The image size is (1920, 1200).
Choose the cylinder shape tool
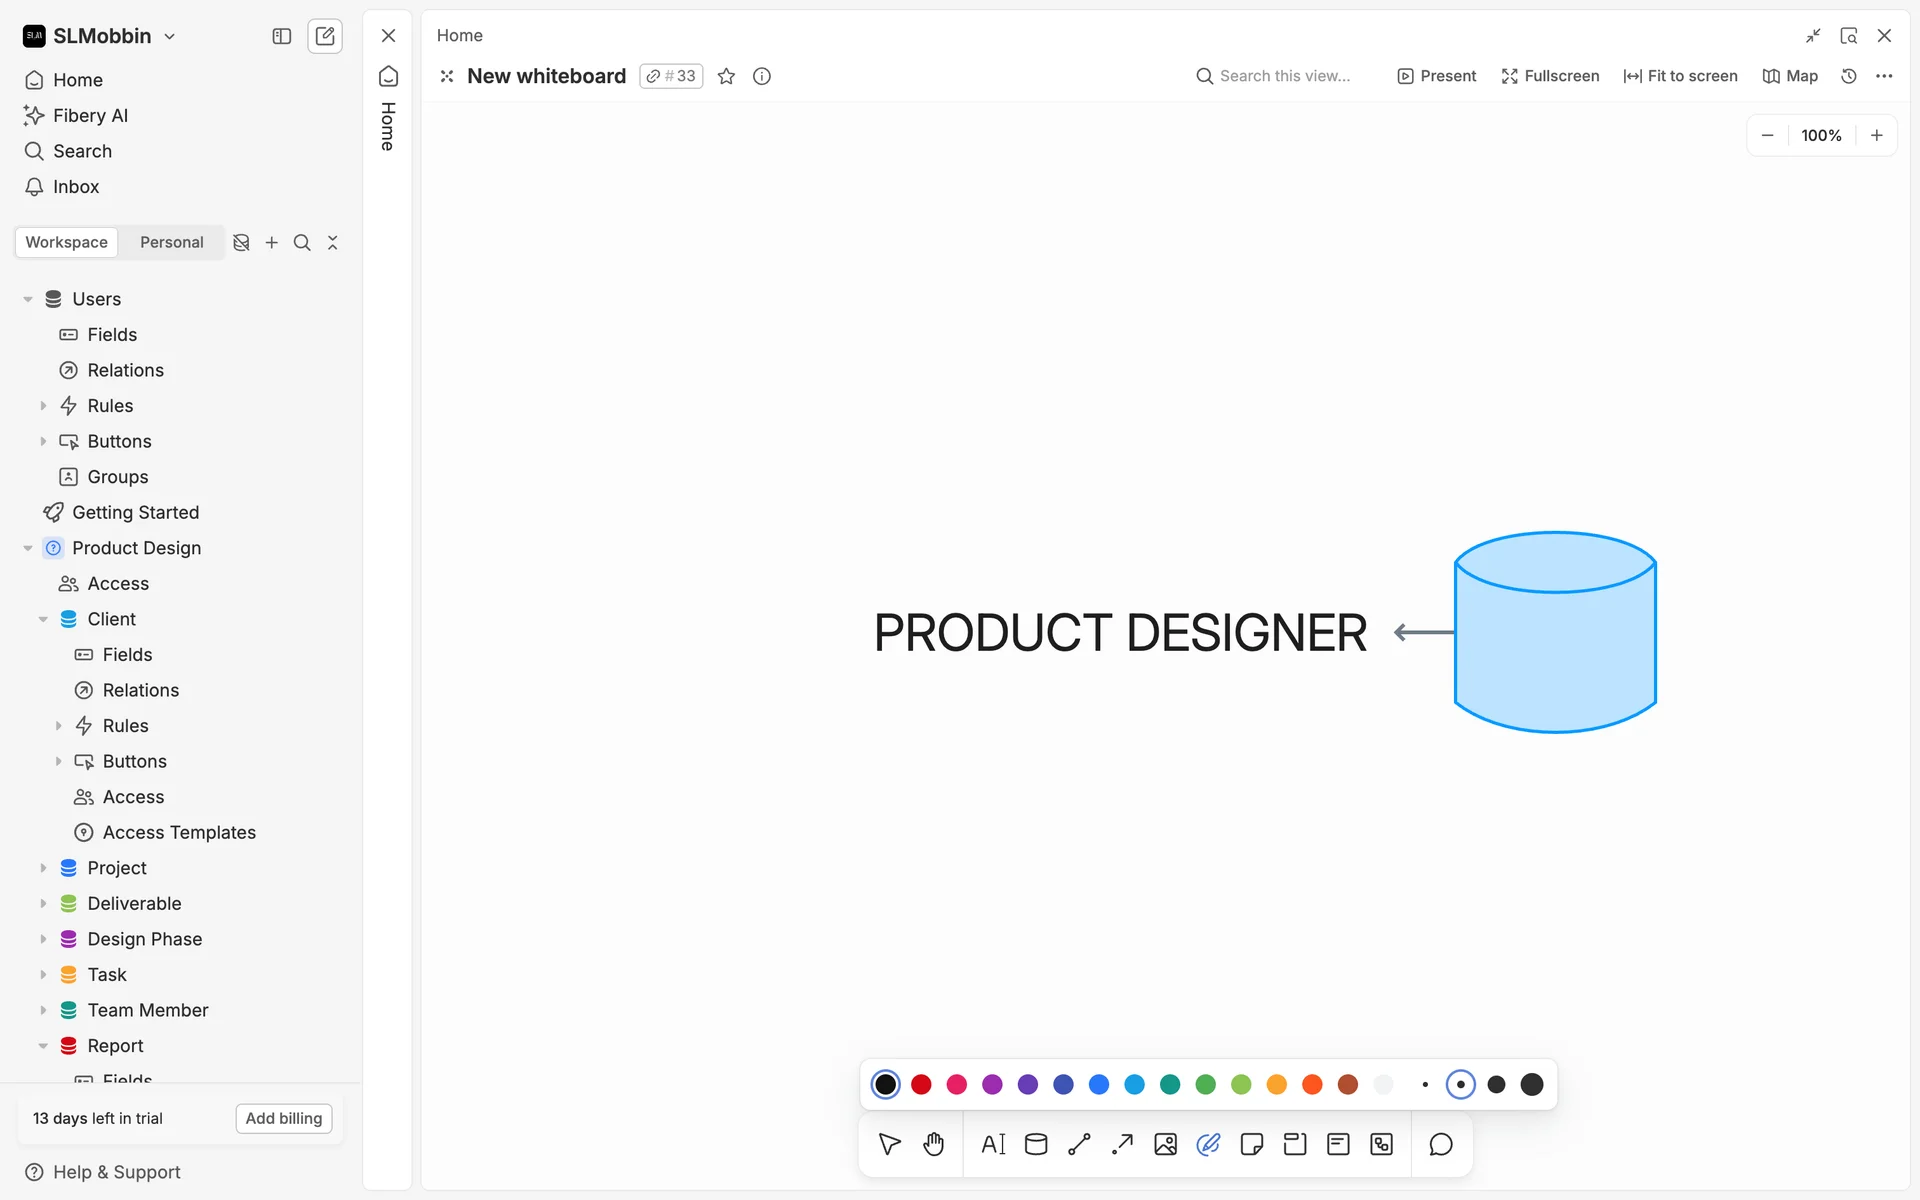click(1036, 1144)
